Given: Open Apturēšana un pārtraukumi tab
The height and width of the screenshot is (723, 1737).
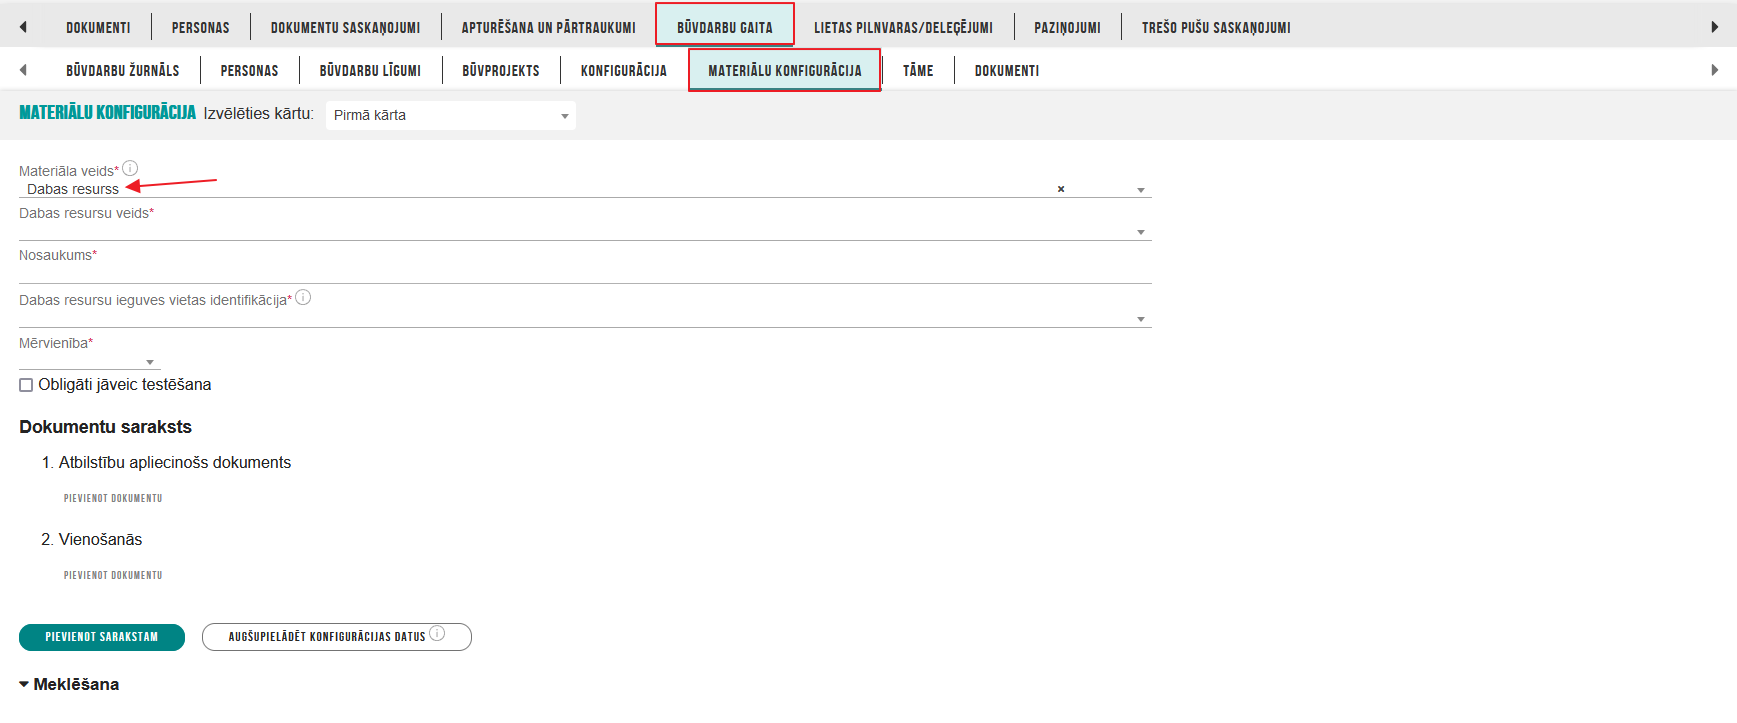Looking at the screenshot, I should pyautogui.click(x=548, y=28).
